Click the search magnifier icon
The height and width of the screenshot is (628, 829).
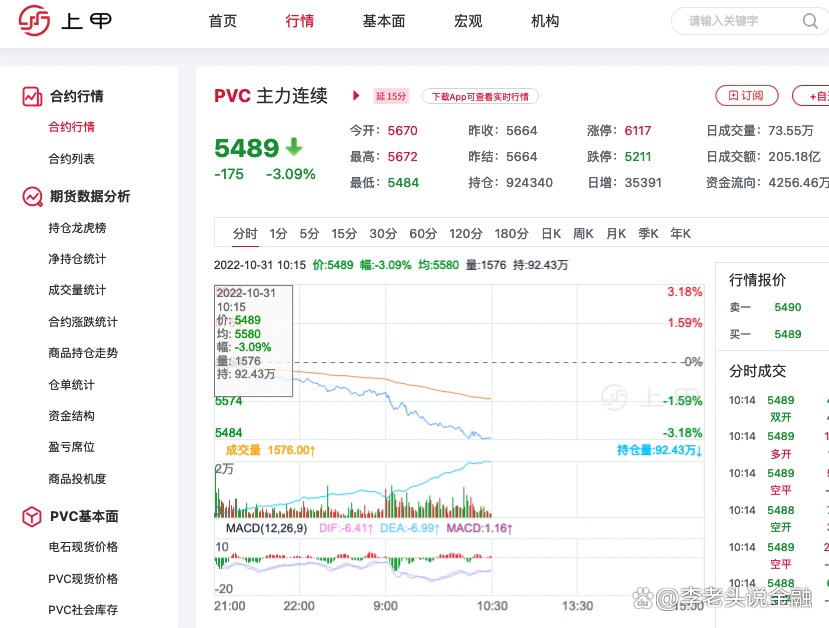tap(809, 21)
